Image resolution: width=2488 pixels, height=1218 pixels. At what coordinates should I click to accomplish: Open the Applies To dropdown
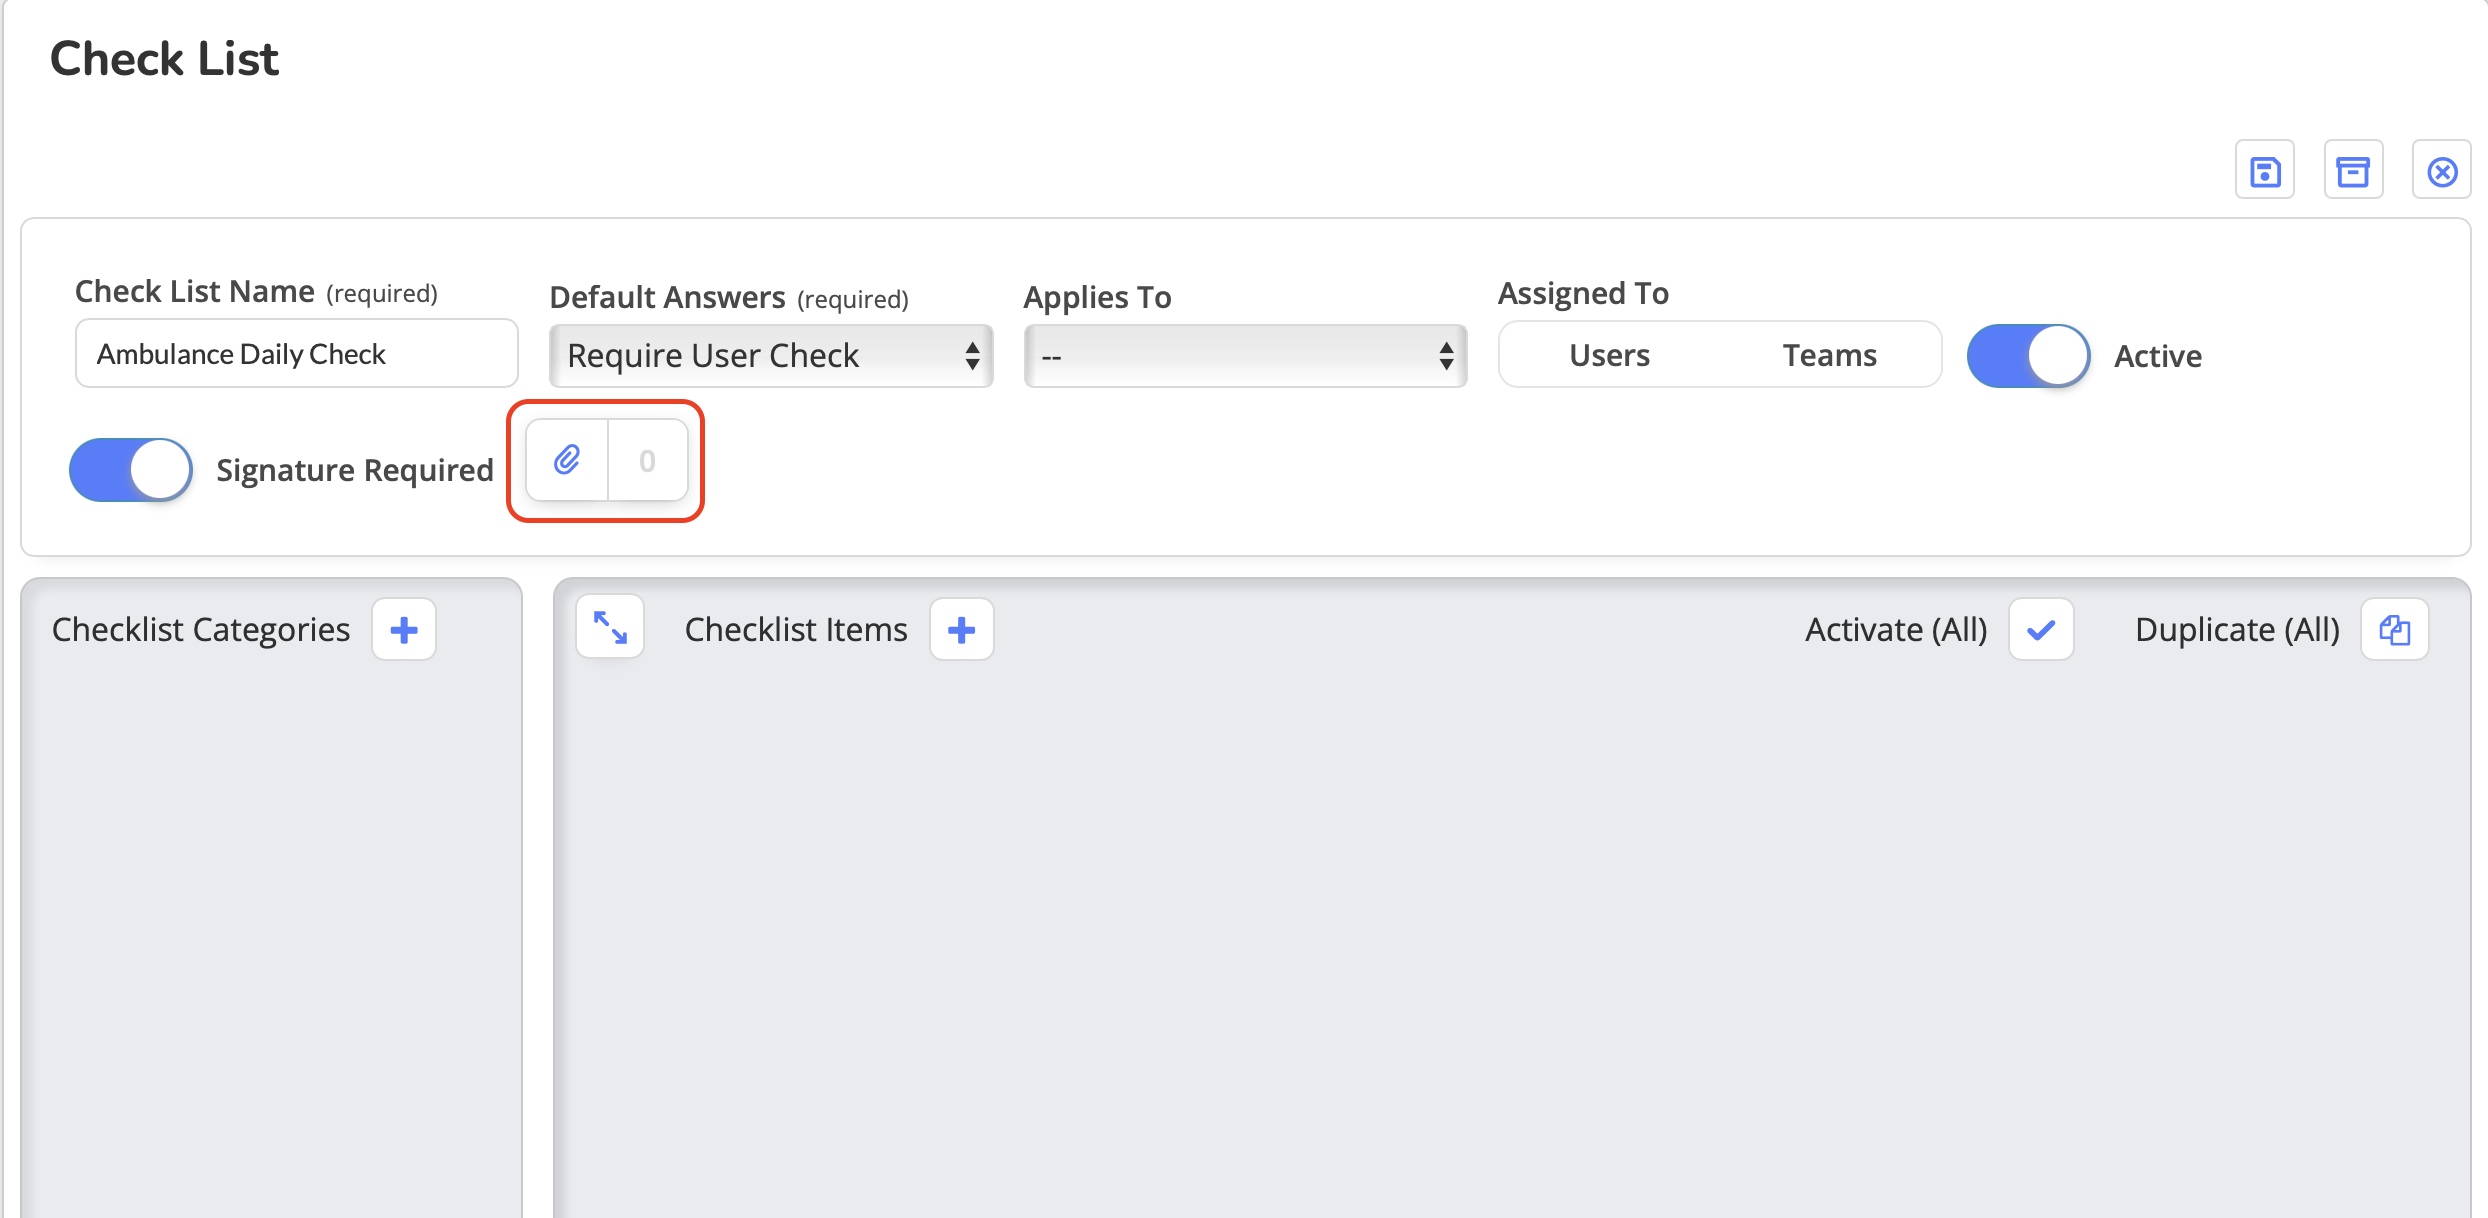[1245, 356]
